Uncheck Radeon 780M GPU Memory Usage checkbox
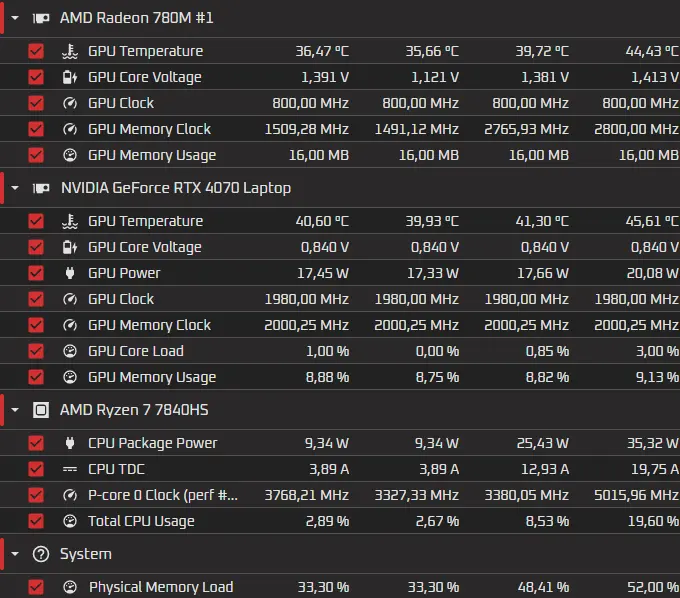Image resolution: width=680 pixels, height=598 pixels. (36, 155)
